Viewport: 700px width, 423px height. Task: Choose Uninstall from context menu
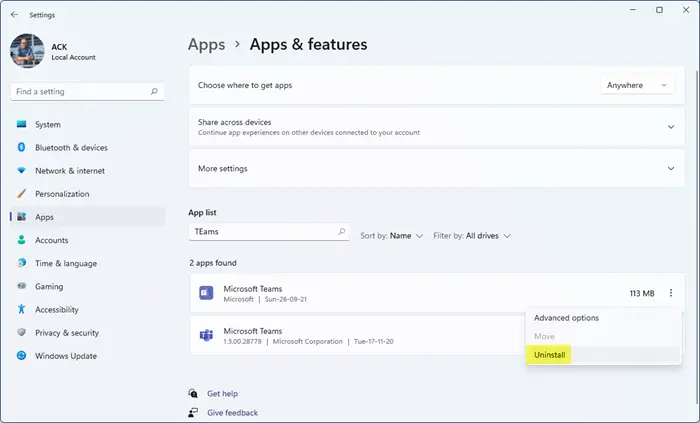point(604,355)
